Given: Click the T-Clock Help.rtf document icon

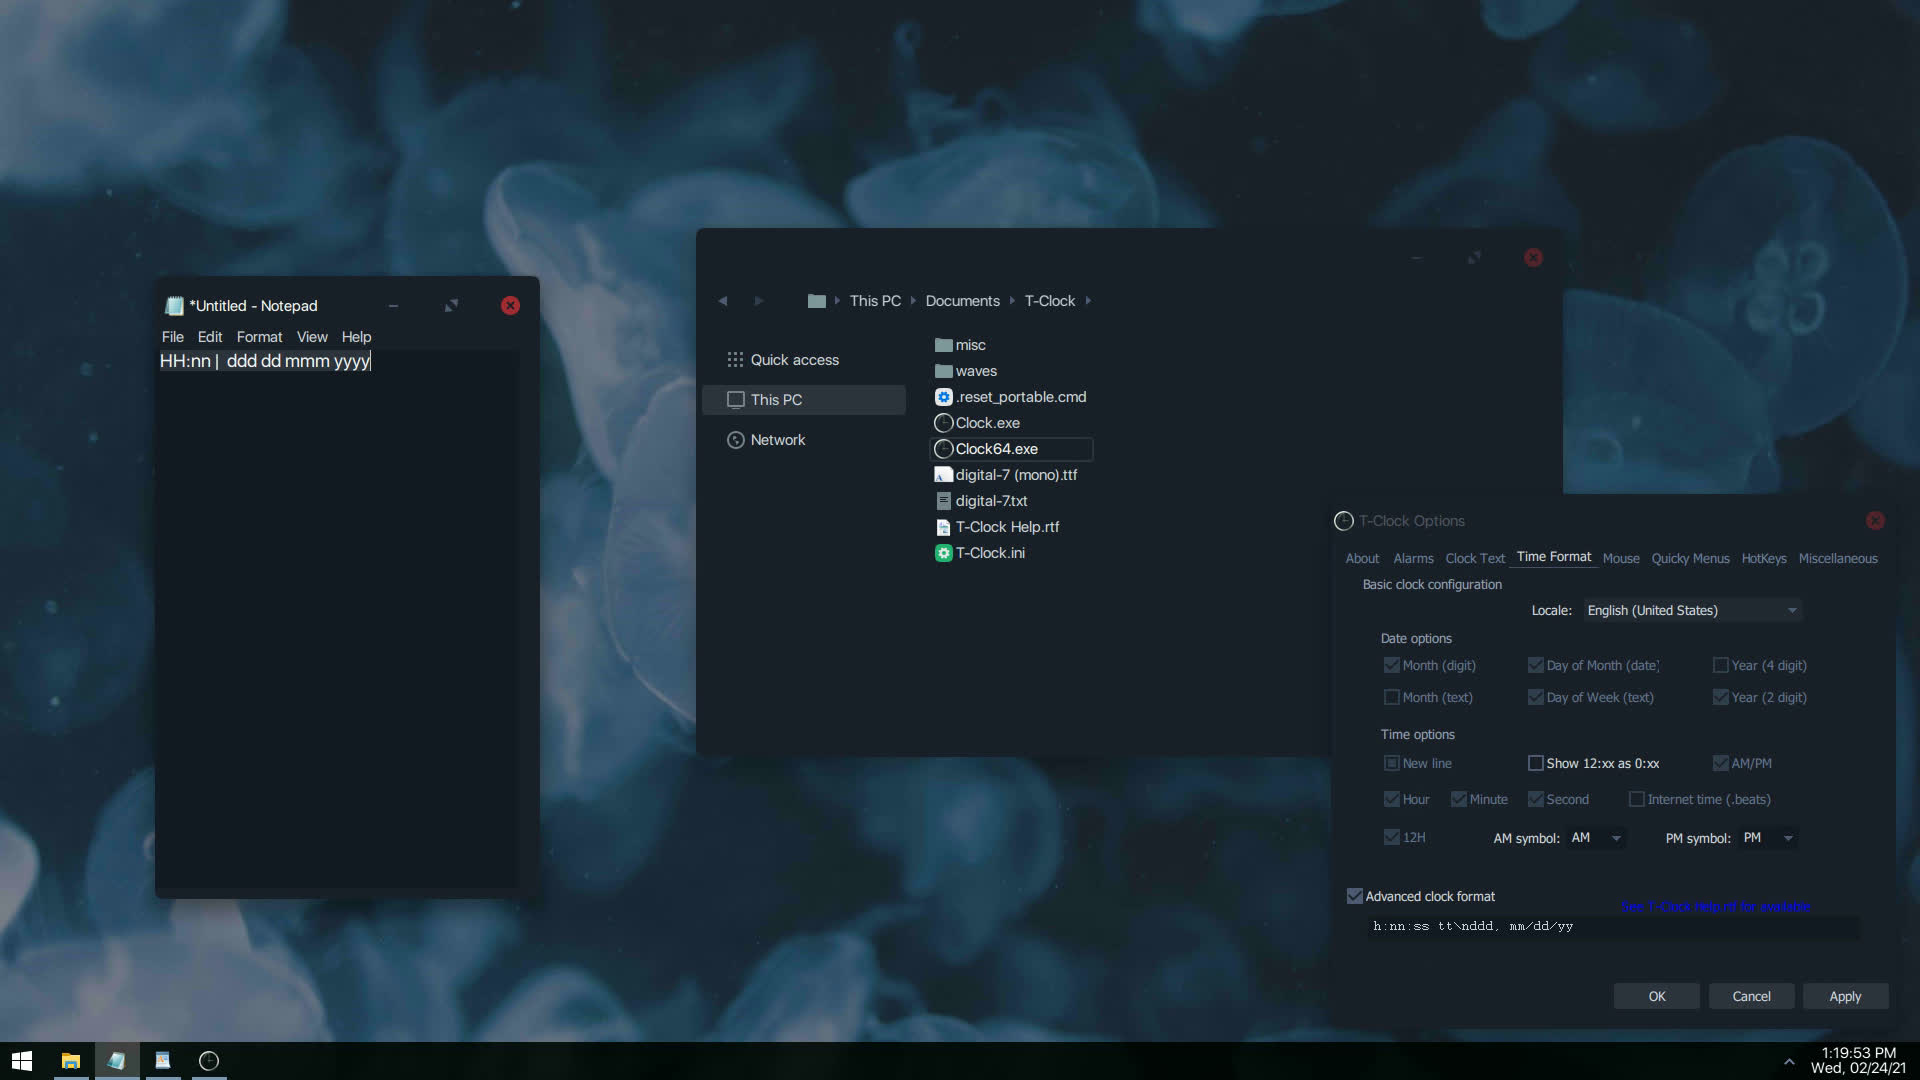Looking at the screenshot, I should pos(943,527).
